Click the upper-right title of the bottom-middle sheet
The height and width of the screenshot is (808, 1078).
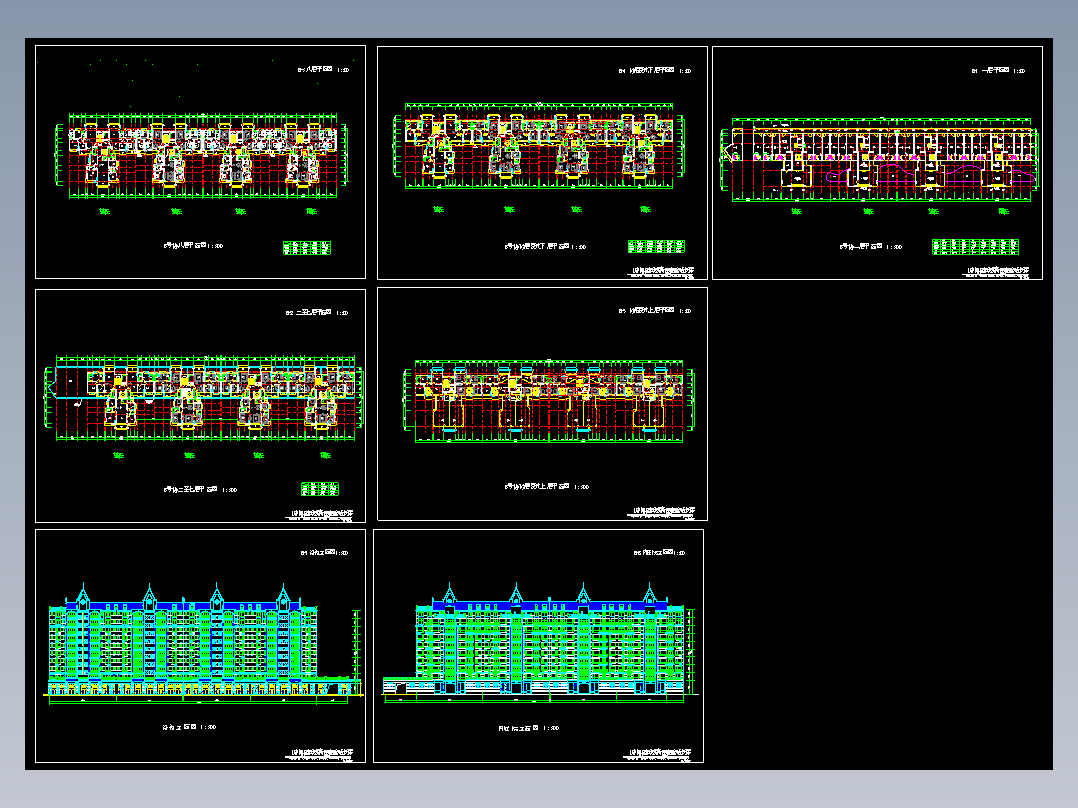[x=659, y=552]
